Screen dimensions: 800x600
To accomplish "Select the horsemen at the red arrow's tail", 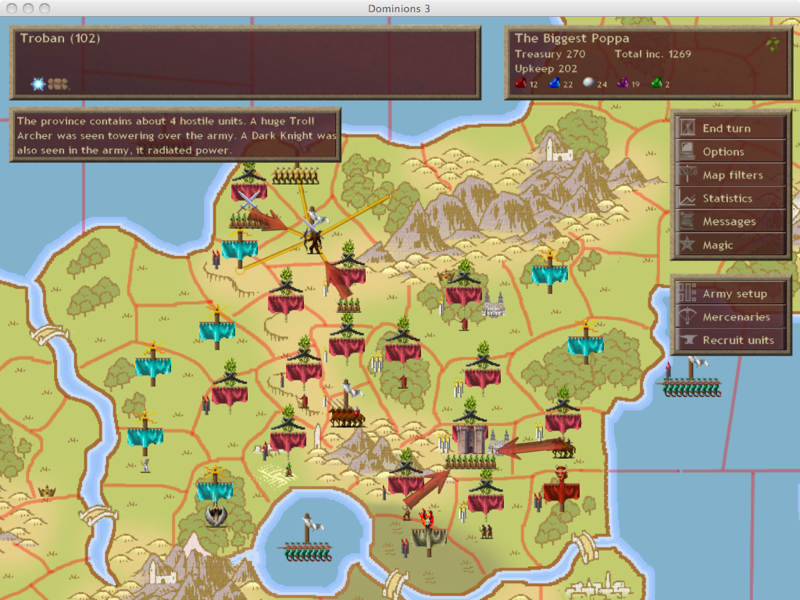I will pos(563,448).
